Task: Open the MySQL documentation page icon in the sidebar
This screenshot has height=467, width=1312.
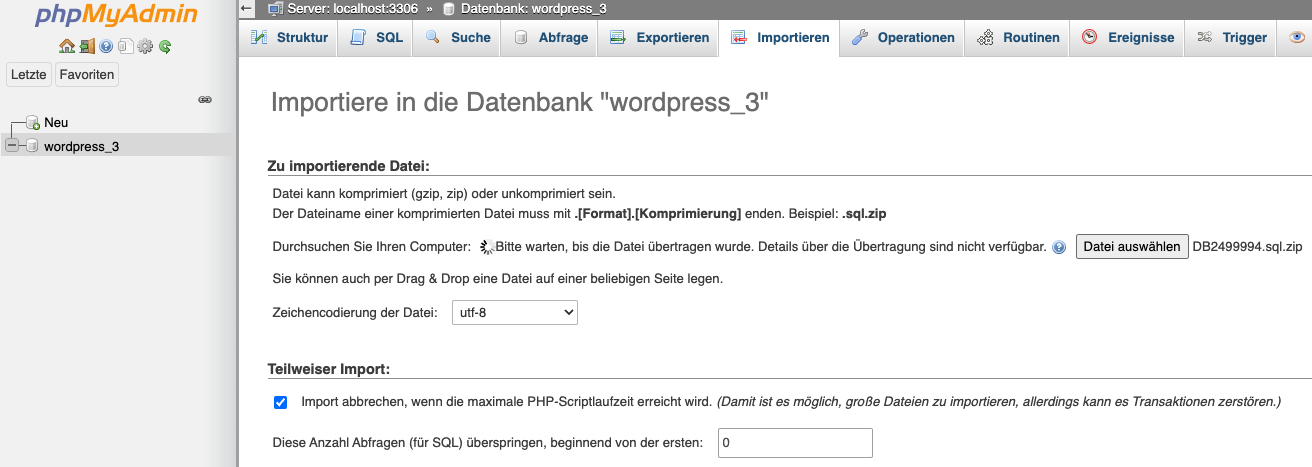Action: pyautogui.click(x=125, y=46)
